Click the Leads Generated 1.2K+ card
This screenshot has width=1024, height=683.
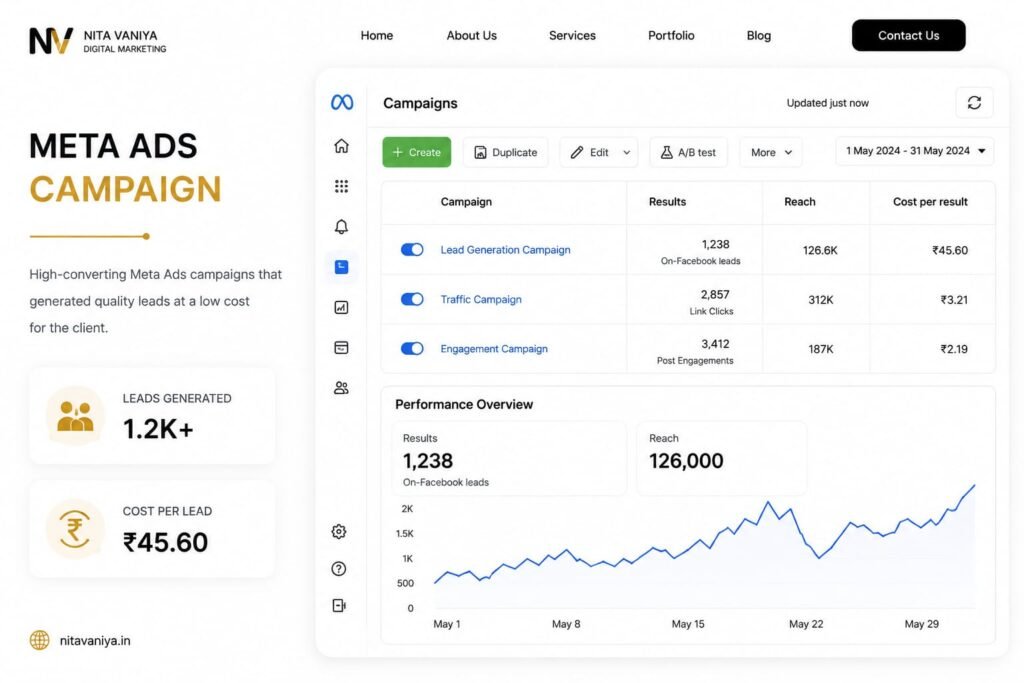[x=152, y=416]
